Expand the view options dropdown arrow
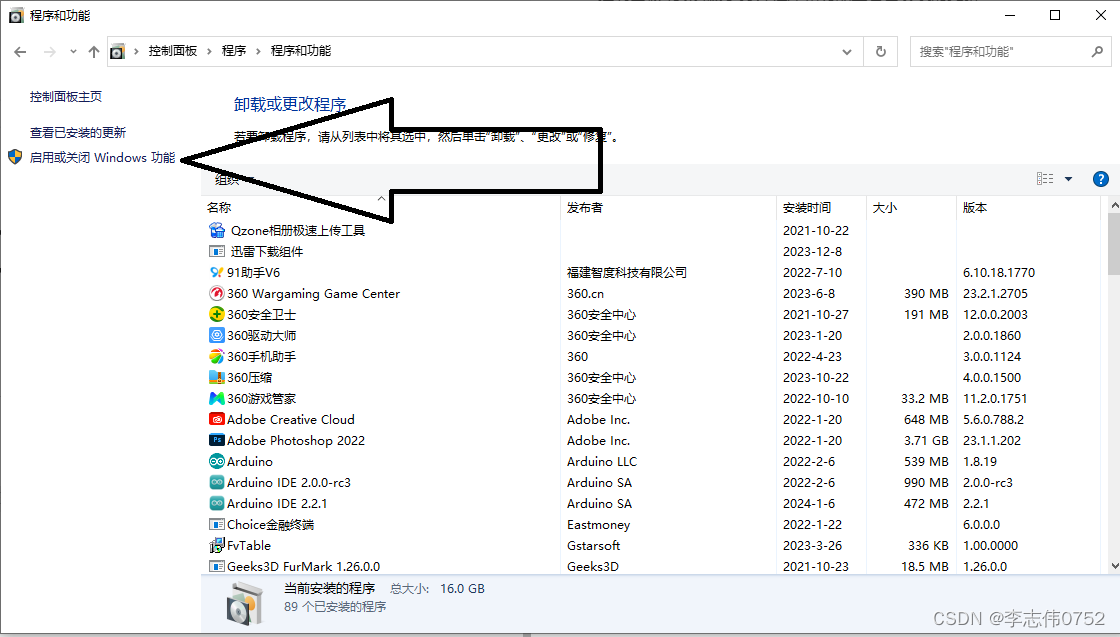 1069,179
